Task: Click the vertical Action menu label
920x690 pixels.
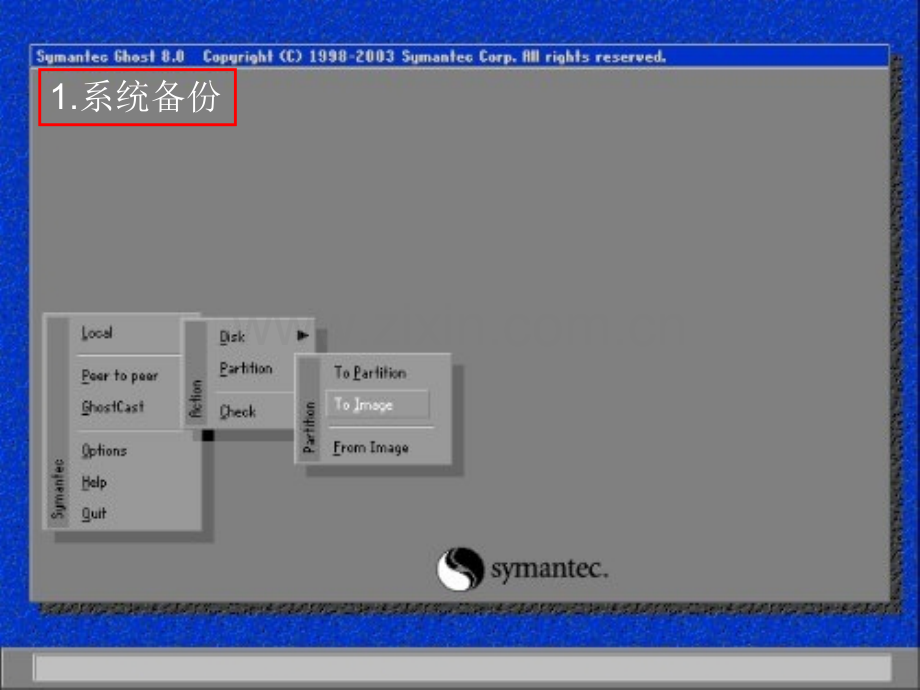Action: 195,399
